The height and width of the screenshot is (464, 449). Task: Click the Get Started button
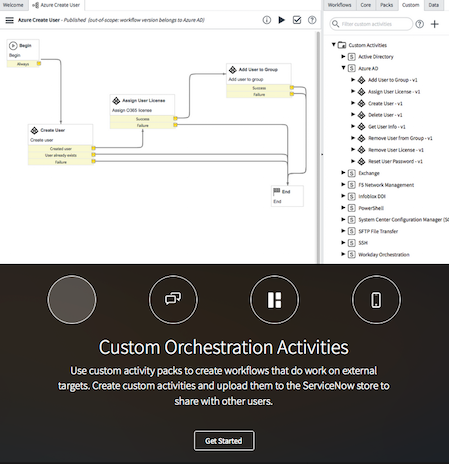(x=224, y=441)
